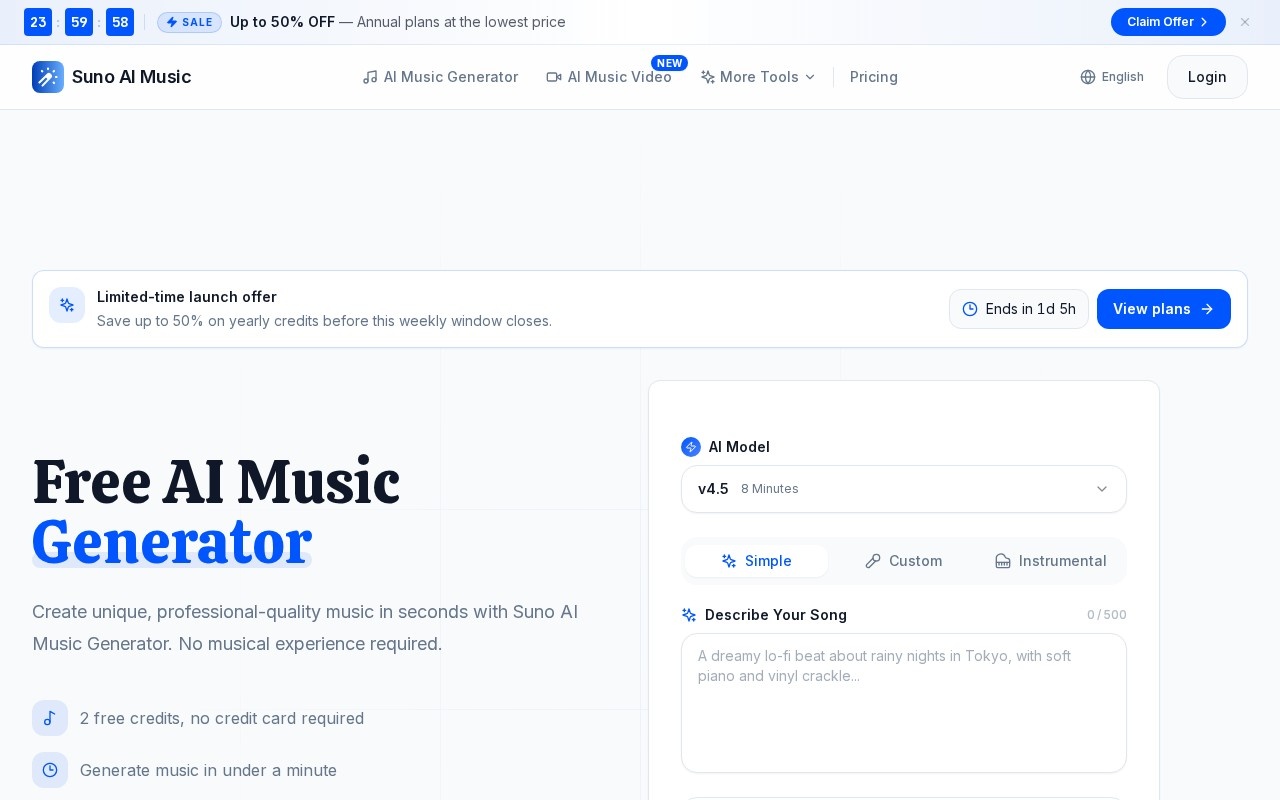The width and height of the screenshot is (1280, 800).
Task: Click the Ends in 1d 5h badge
Action: pyautogui.click(x=1019, y=309)
